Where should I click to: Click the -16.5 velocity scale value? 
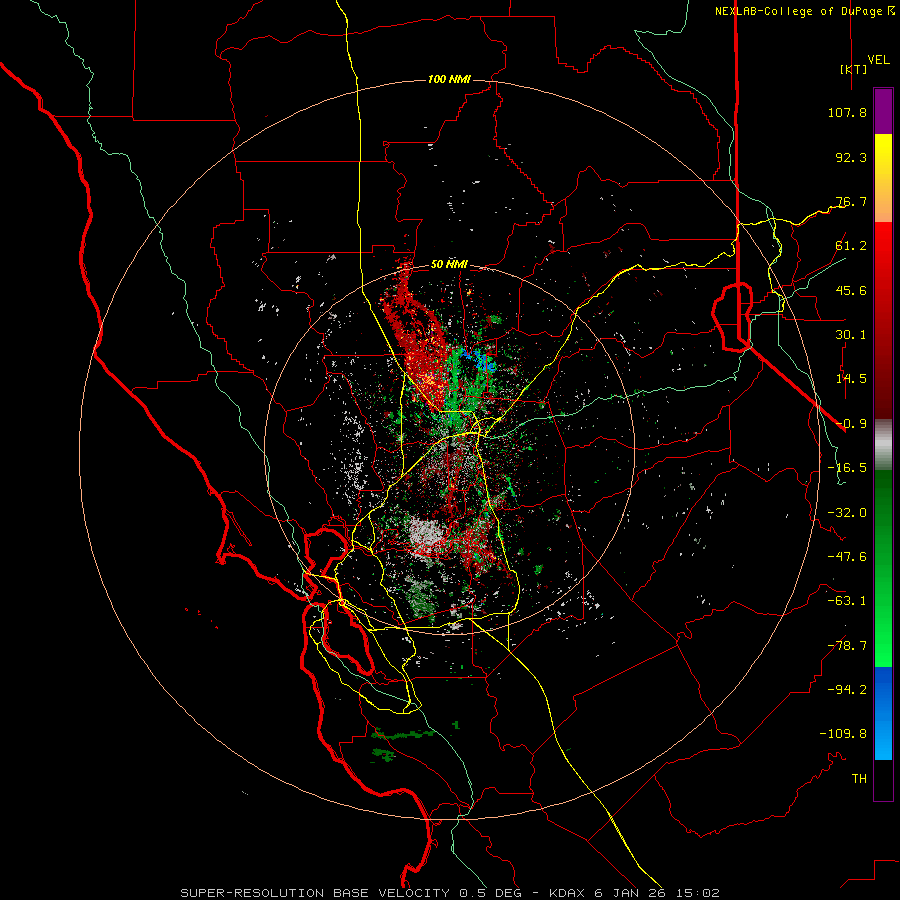(847, 468)
